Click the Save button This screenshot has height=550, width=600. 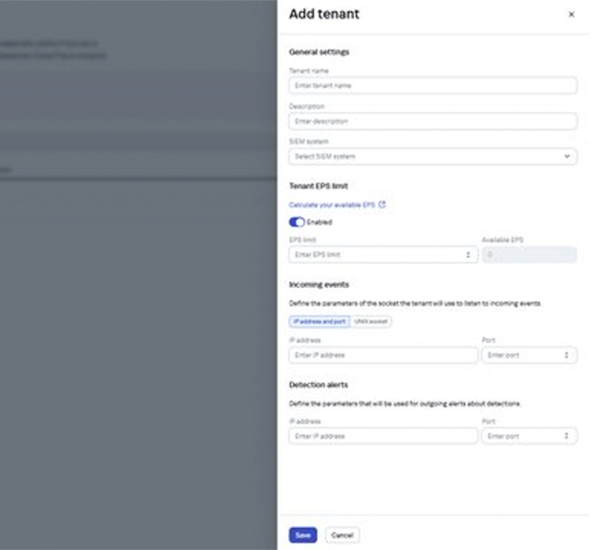[303, 535]
